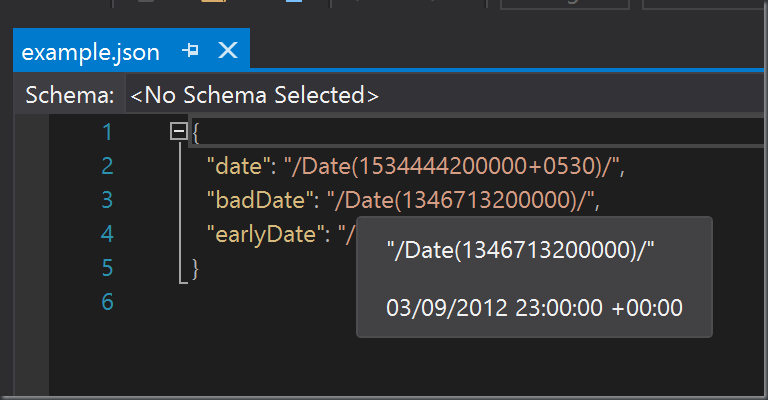The height and width of the screenshot is (400, 768).
Task: Click the badDate value on line 3
Action: (462, 200)
